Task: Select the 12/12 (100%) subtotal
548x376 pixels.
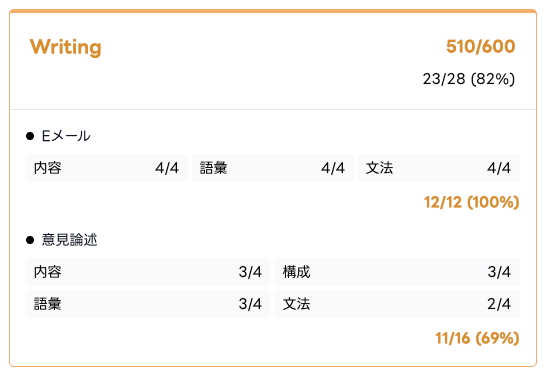Action: (x=471, y=202)
